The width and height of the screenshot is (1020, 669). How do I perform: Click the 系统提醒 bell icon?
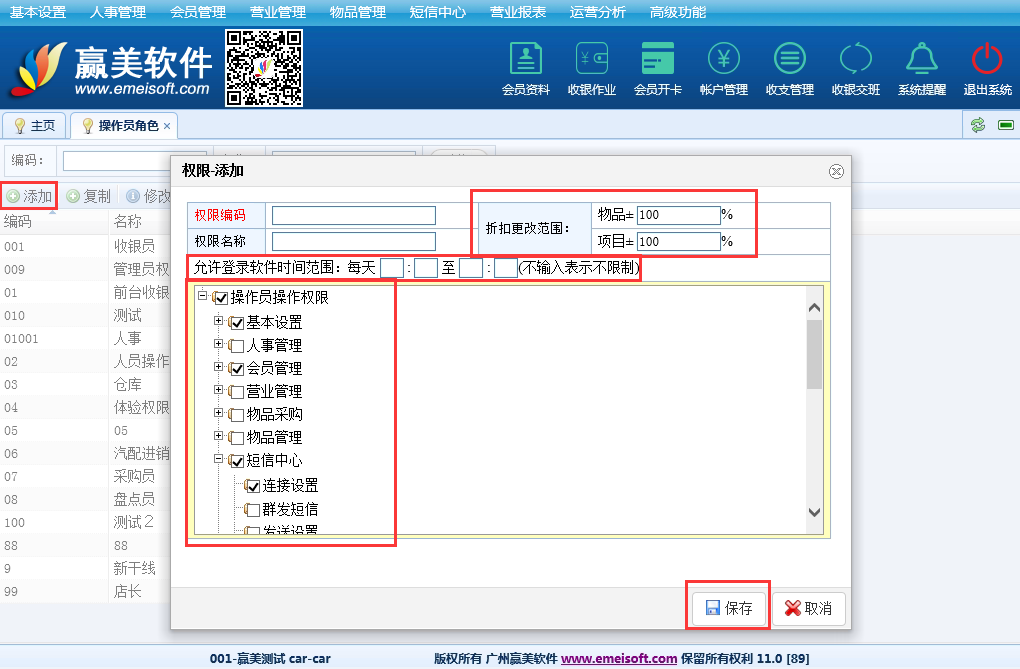pos(921,60)
